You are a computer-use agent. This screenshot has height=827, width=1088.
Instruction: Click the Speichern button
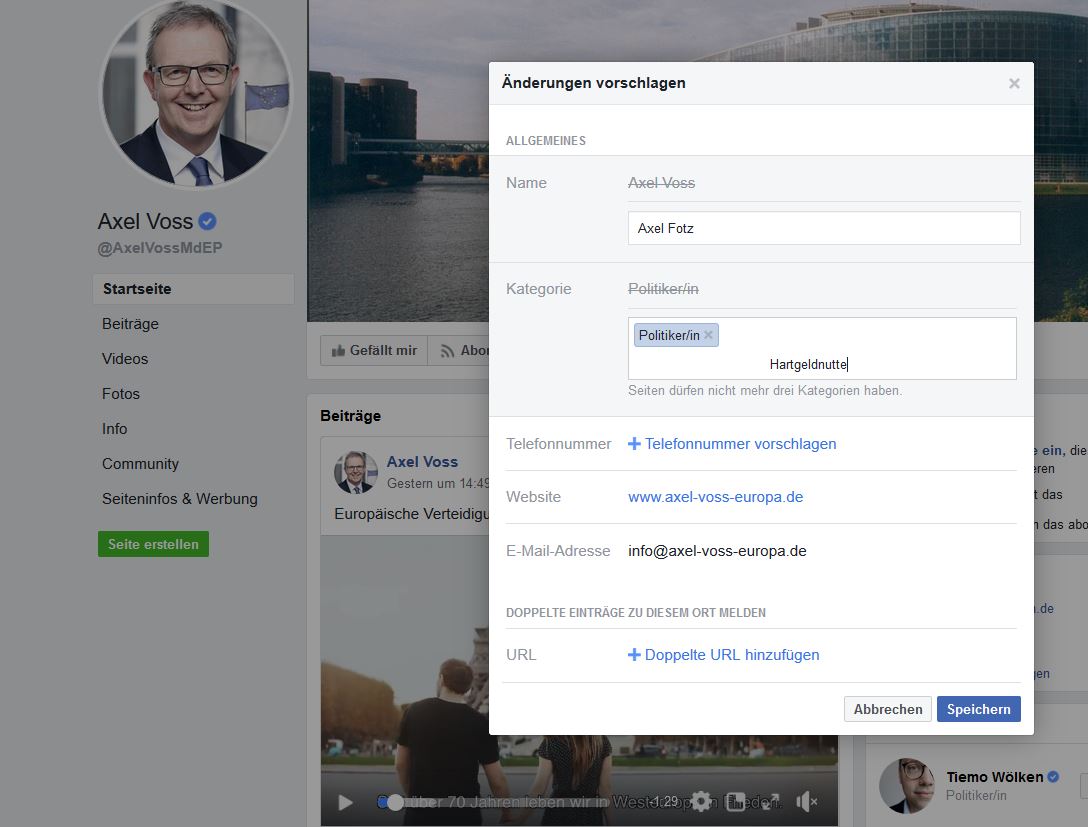(x=978, y=709)
